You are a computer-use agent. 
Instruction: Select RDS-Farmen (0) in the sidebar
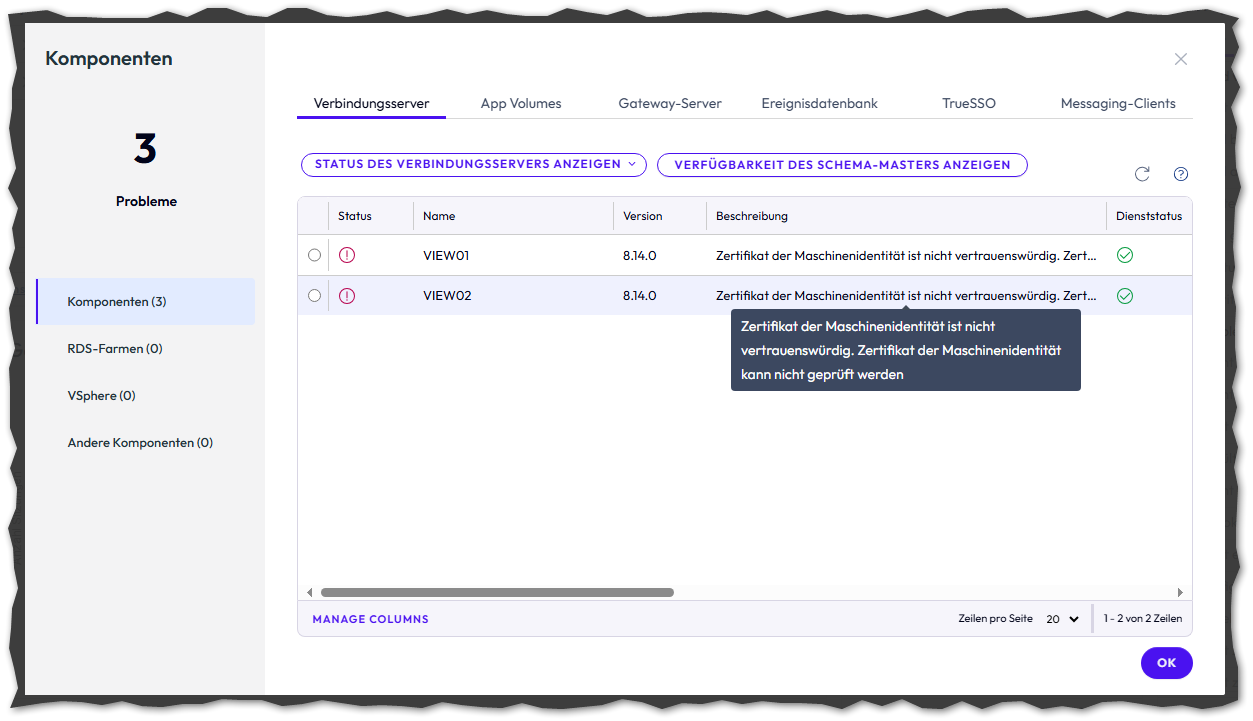[x=115, y=349]
